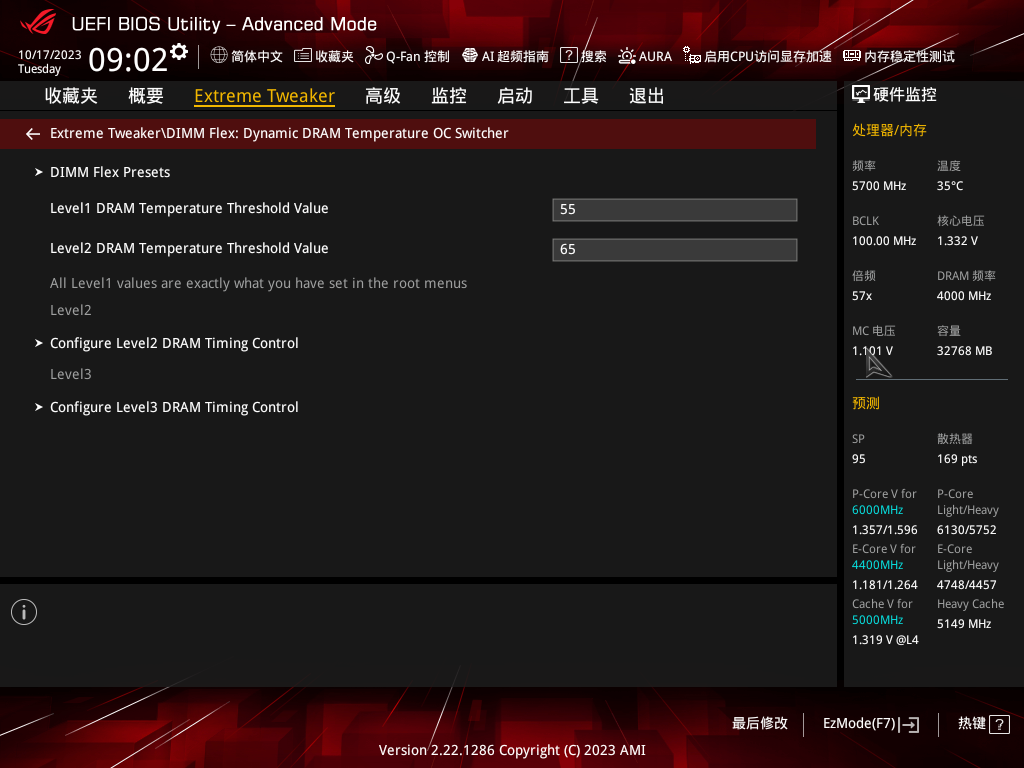
Task: Click the settings gear beside the clock
Action: coord(179,51)
